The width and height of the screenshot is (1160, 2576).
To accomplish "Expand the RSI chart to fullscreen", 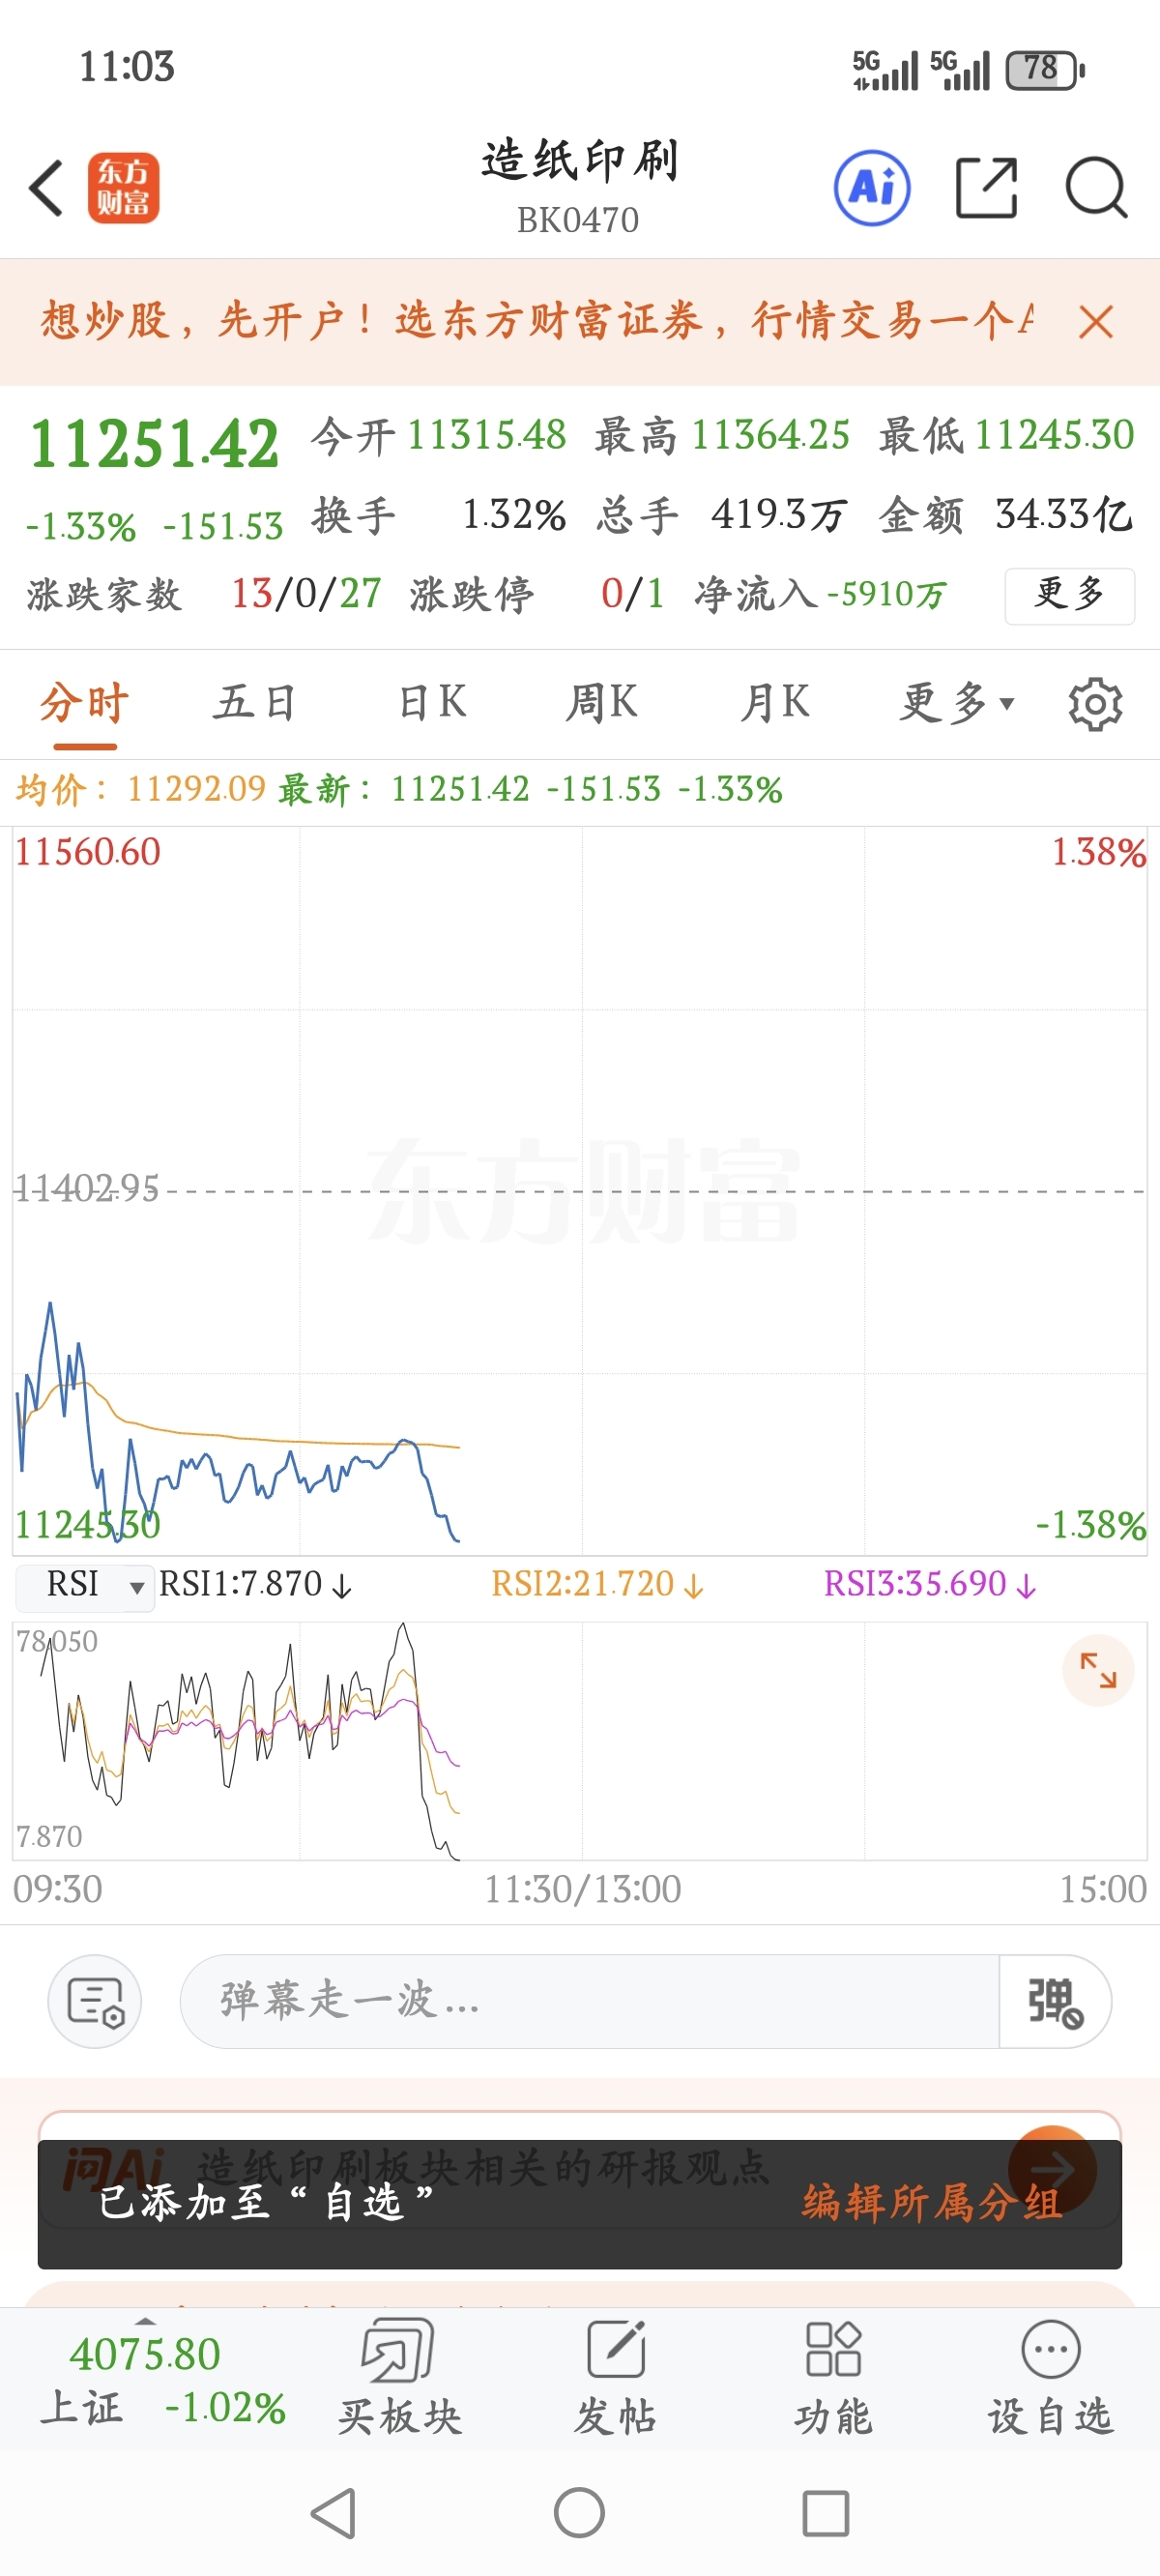I will click(x=1098, y=1670).
